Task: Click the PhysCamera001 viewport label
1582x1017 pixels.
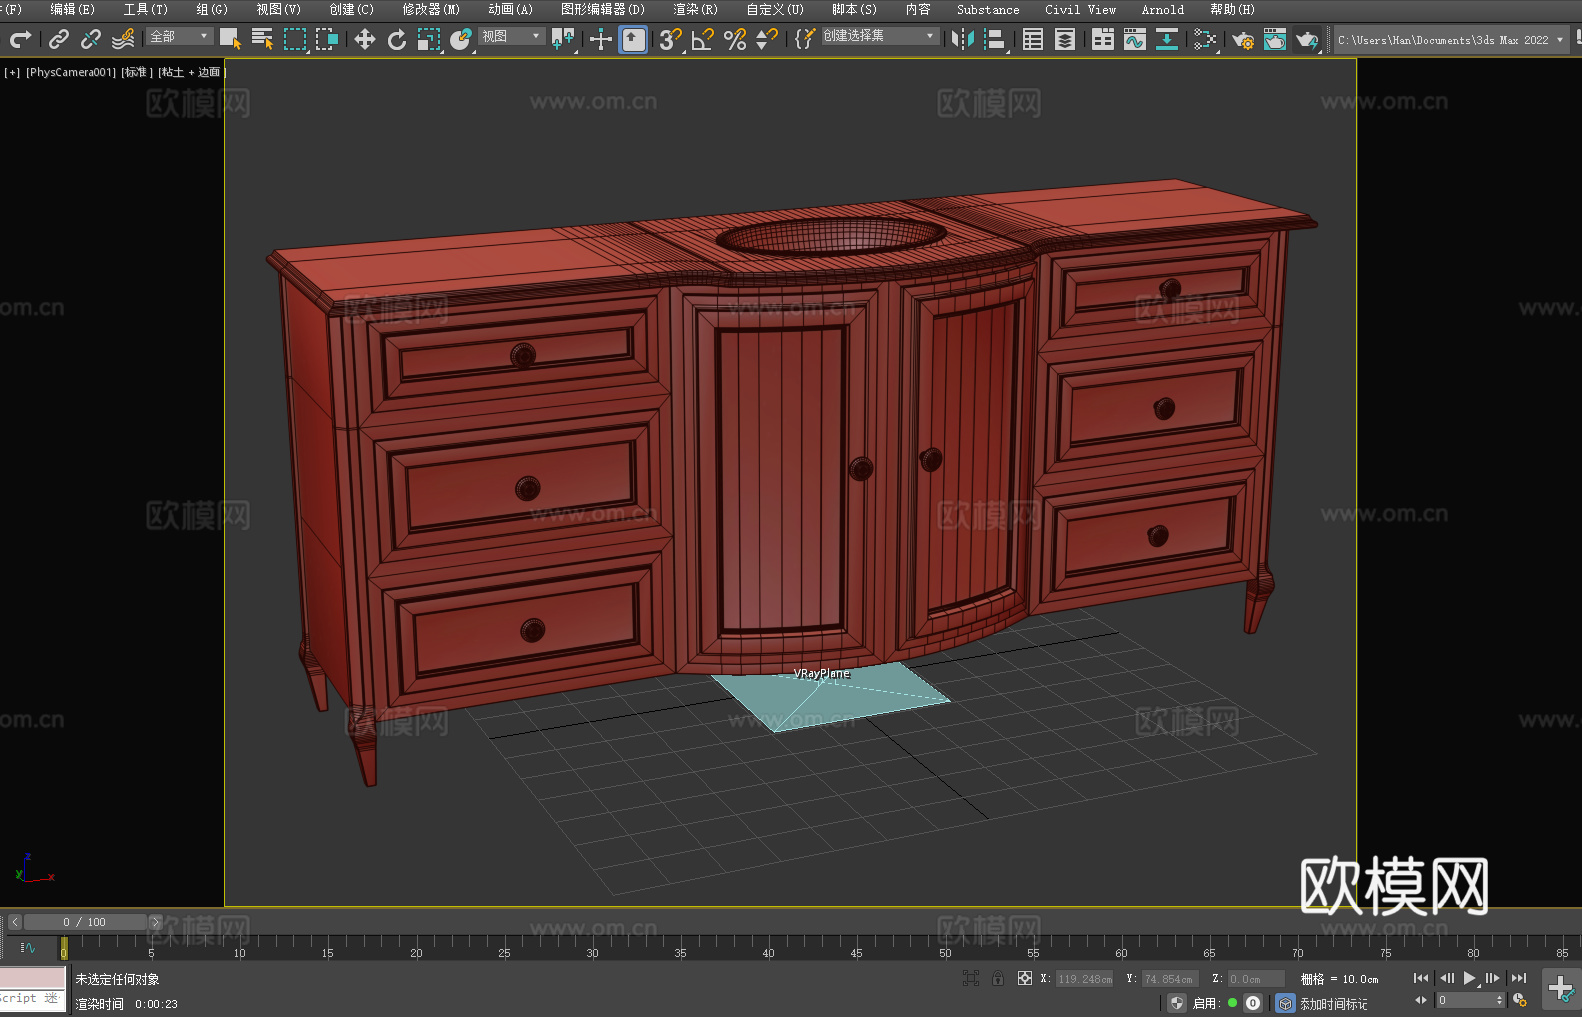Action: [71, 72]
